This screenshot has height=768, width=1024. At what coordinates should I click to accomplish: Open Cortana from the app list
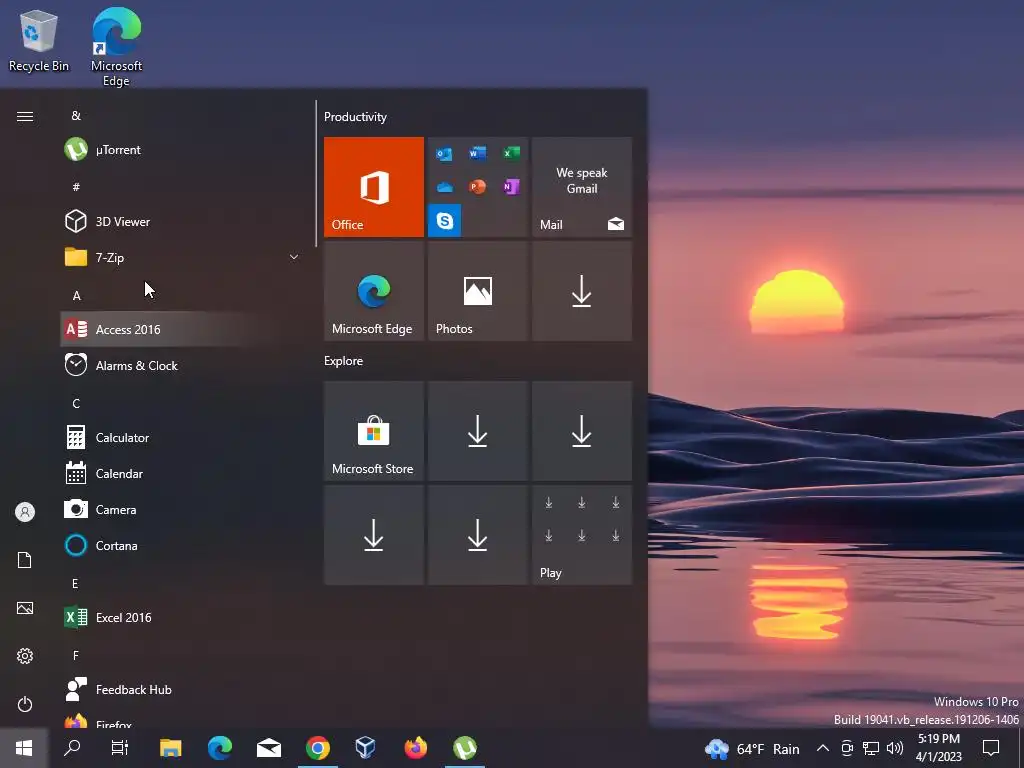[180, 545]
